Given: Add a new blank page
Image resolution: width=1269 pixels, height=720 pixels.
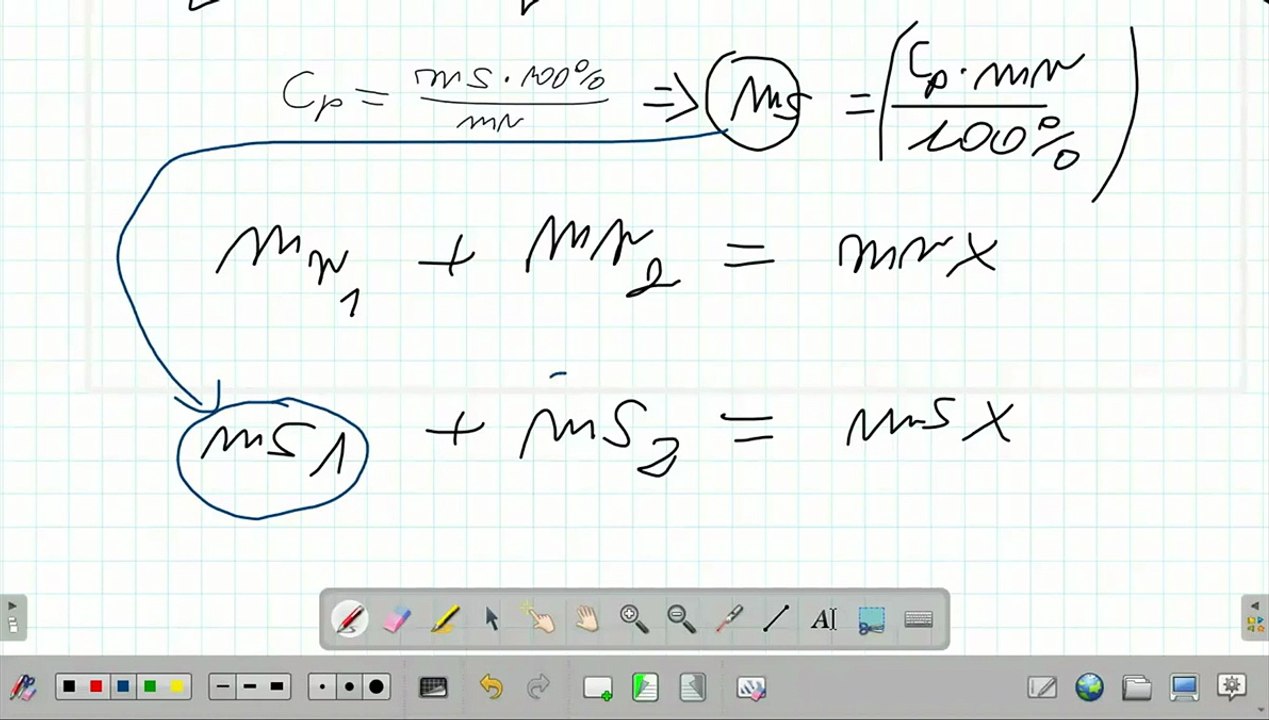Looking at the screenshot, I should click(598, 688).
